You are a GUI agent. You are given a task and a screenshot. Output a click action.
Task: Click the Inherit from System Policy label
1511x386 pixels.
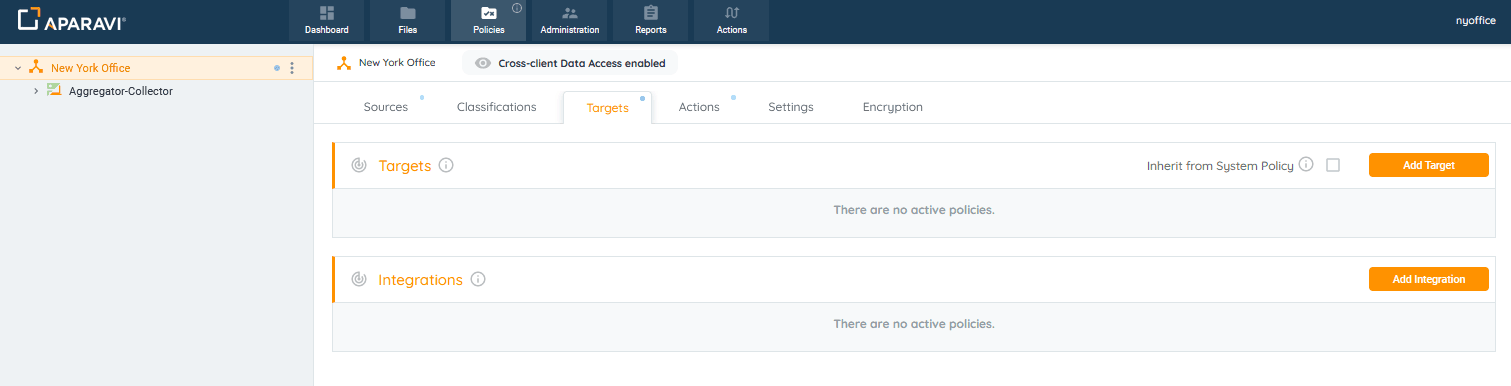pyautogui.click(x=1220, y=166)
